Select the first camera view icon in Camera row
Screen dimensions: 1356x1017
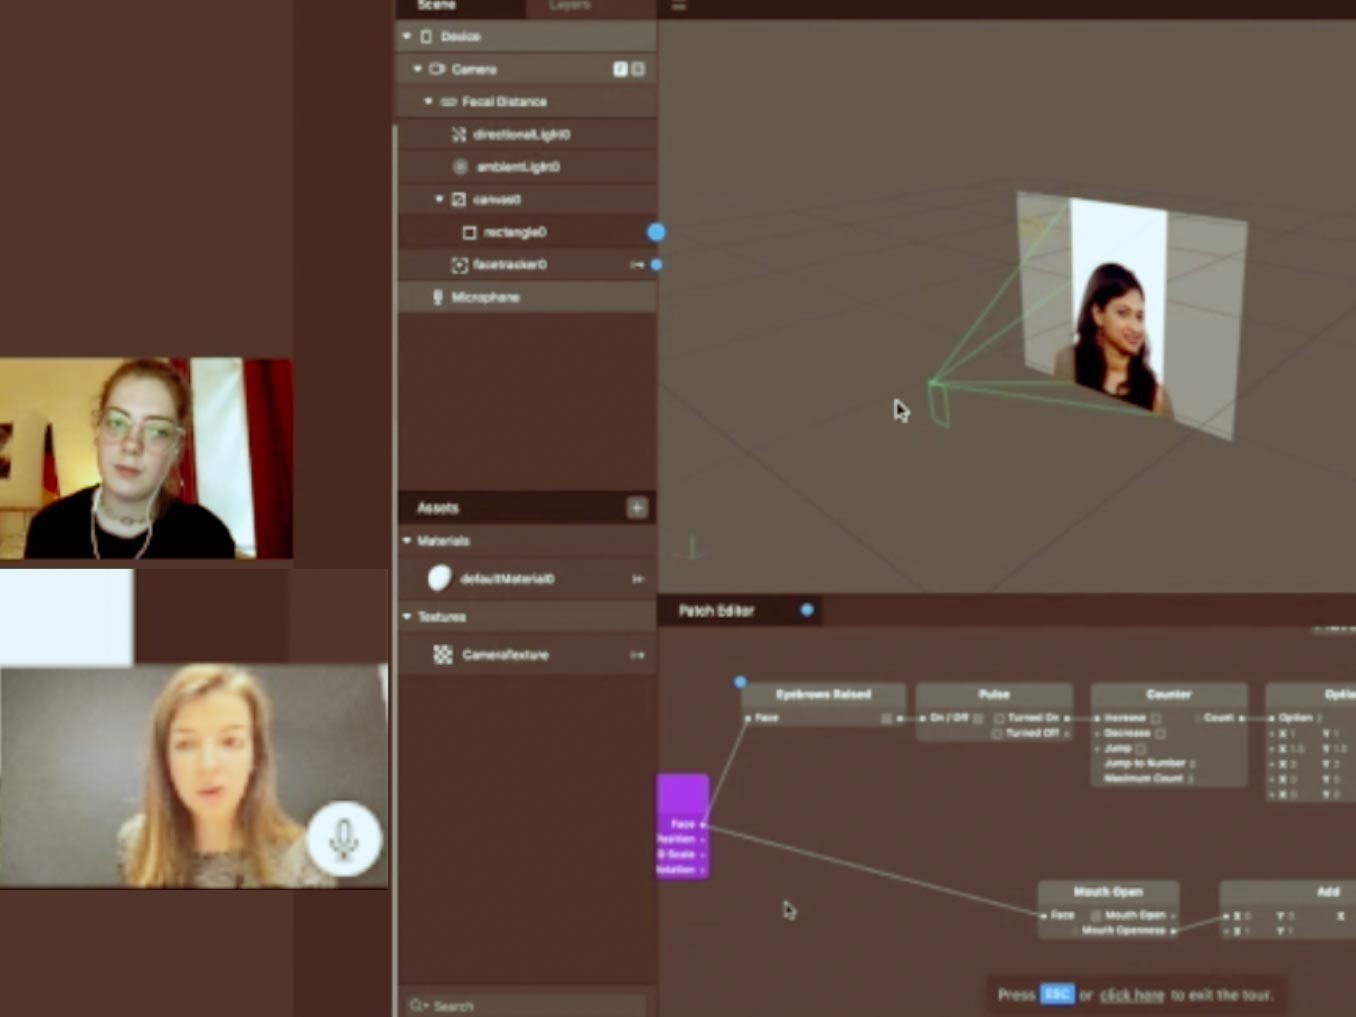[620, 69]
